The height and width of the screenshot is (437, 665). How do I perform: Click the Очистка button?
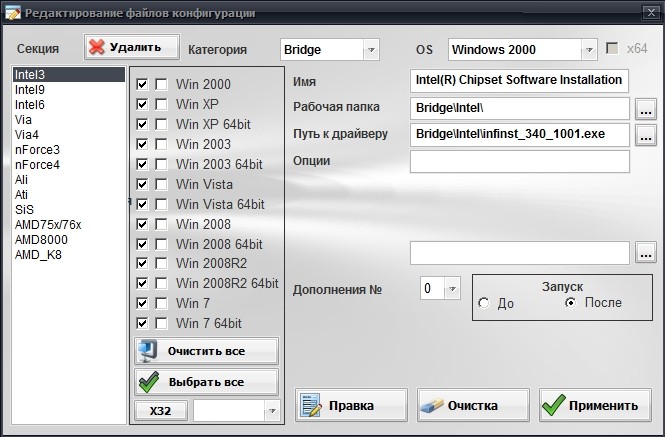point(473,405)
